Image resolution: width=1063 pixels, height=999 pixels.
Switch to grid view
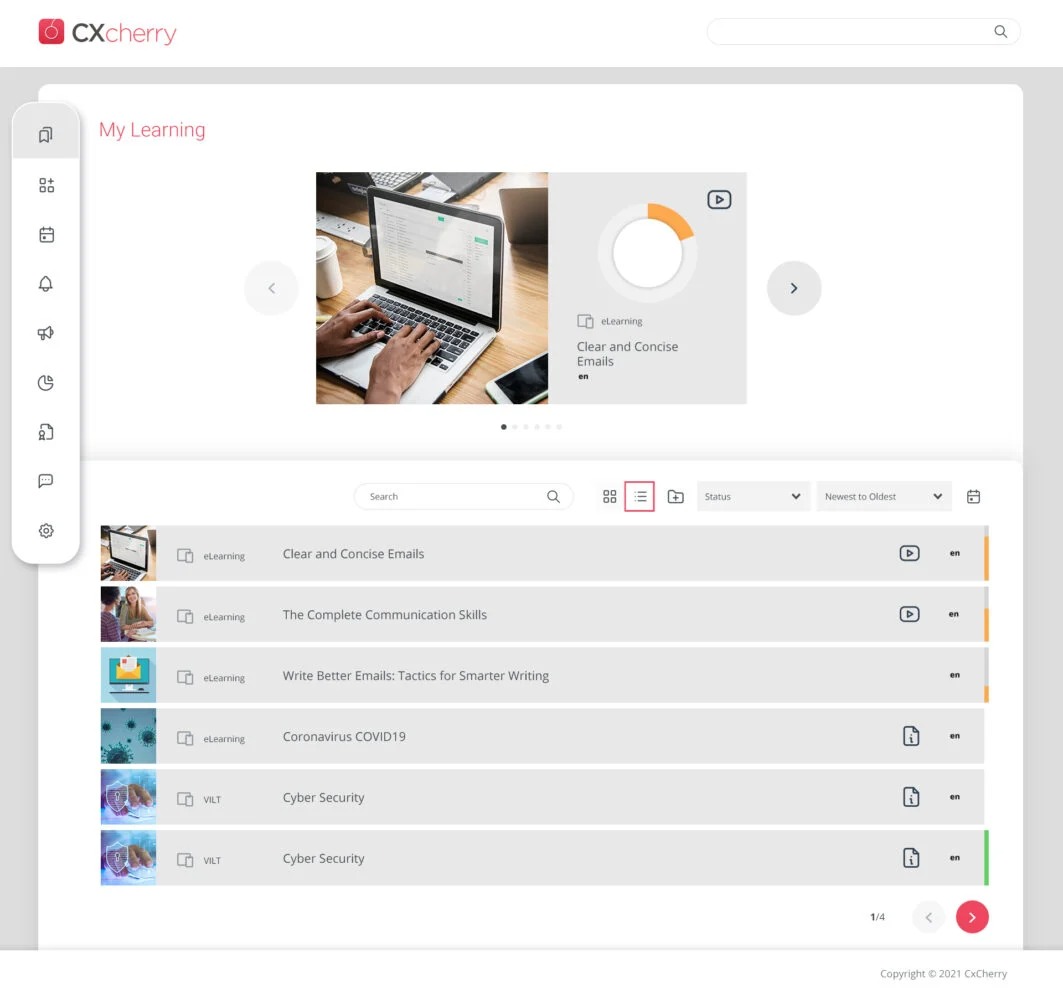pos(609,497)
